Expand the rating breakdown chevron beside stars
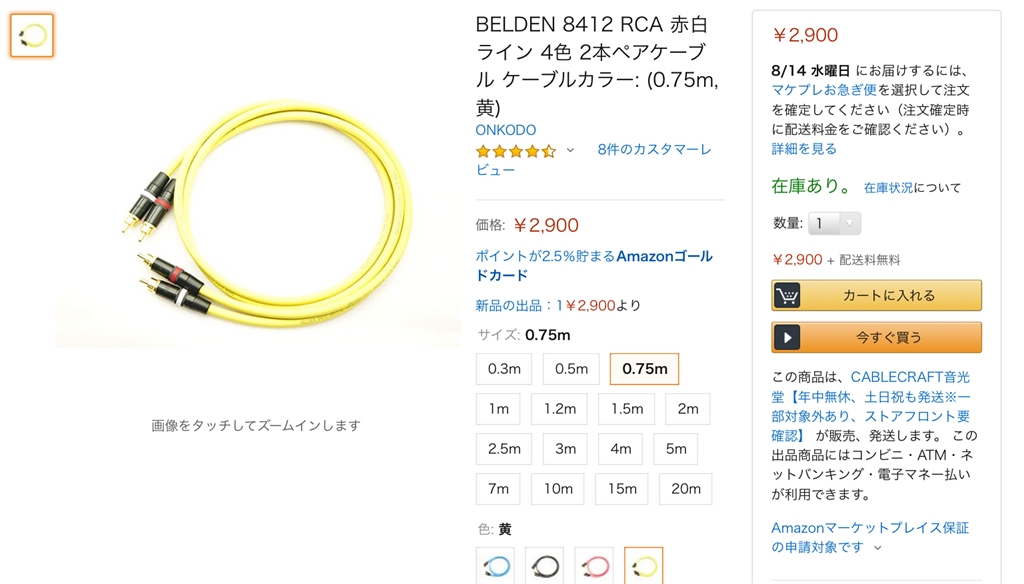 570,150
